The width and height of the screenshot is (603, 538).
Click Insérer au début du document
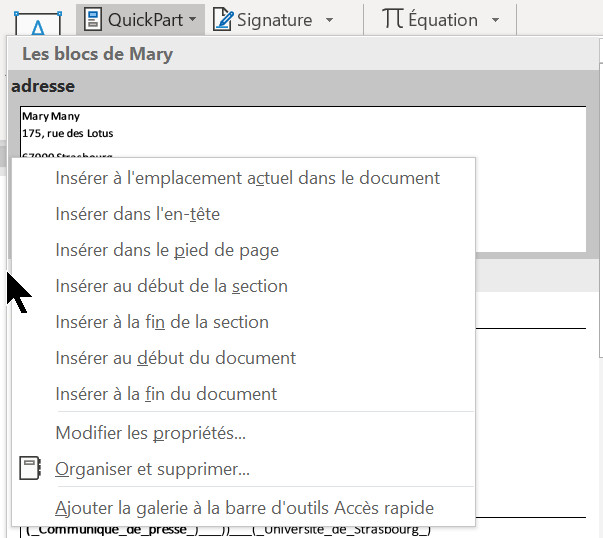175,358
